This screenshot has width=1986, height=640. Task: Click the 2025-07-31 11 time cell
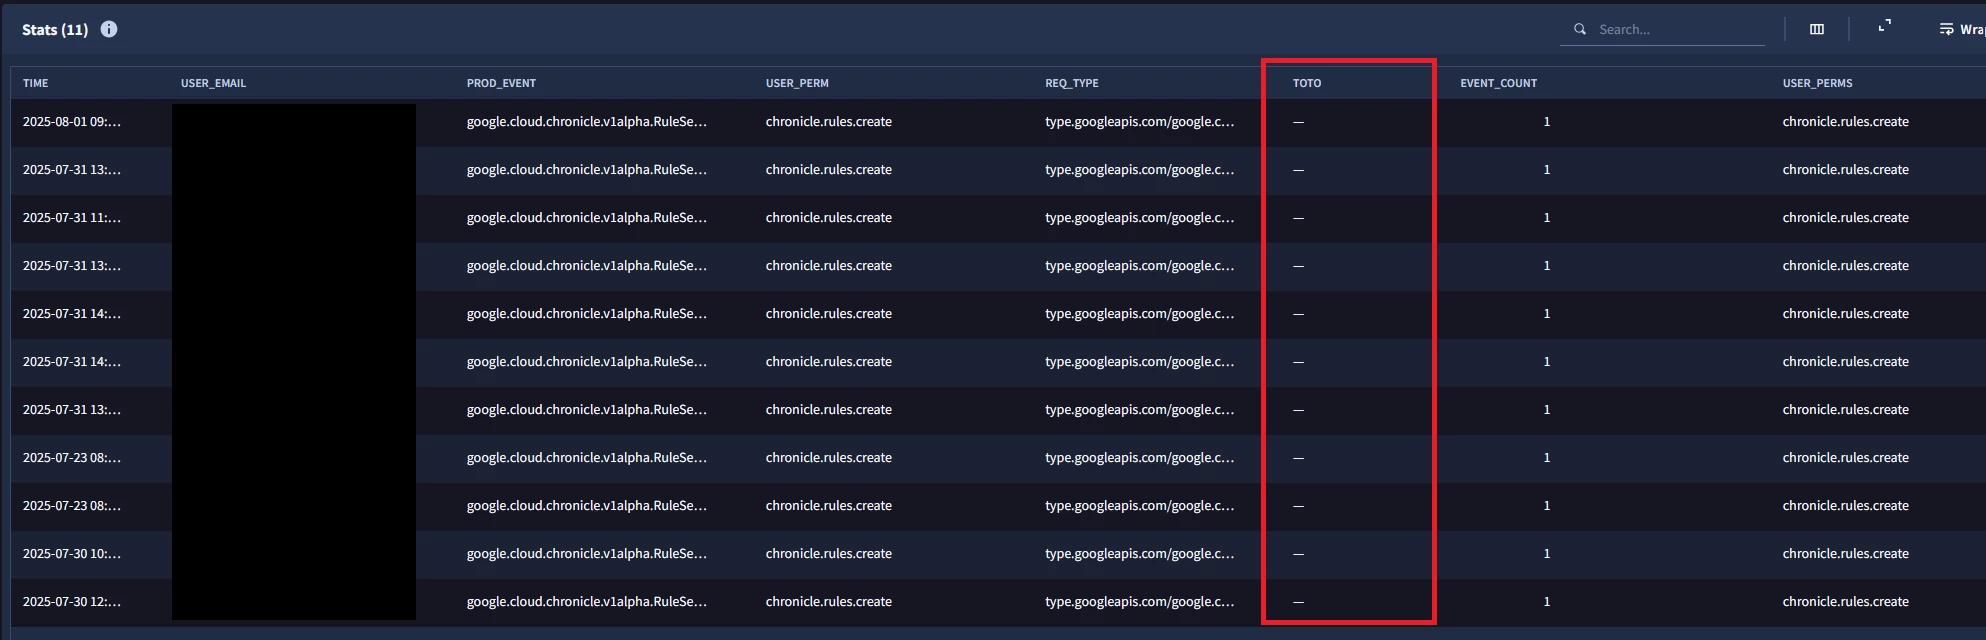point(72,218)
